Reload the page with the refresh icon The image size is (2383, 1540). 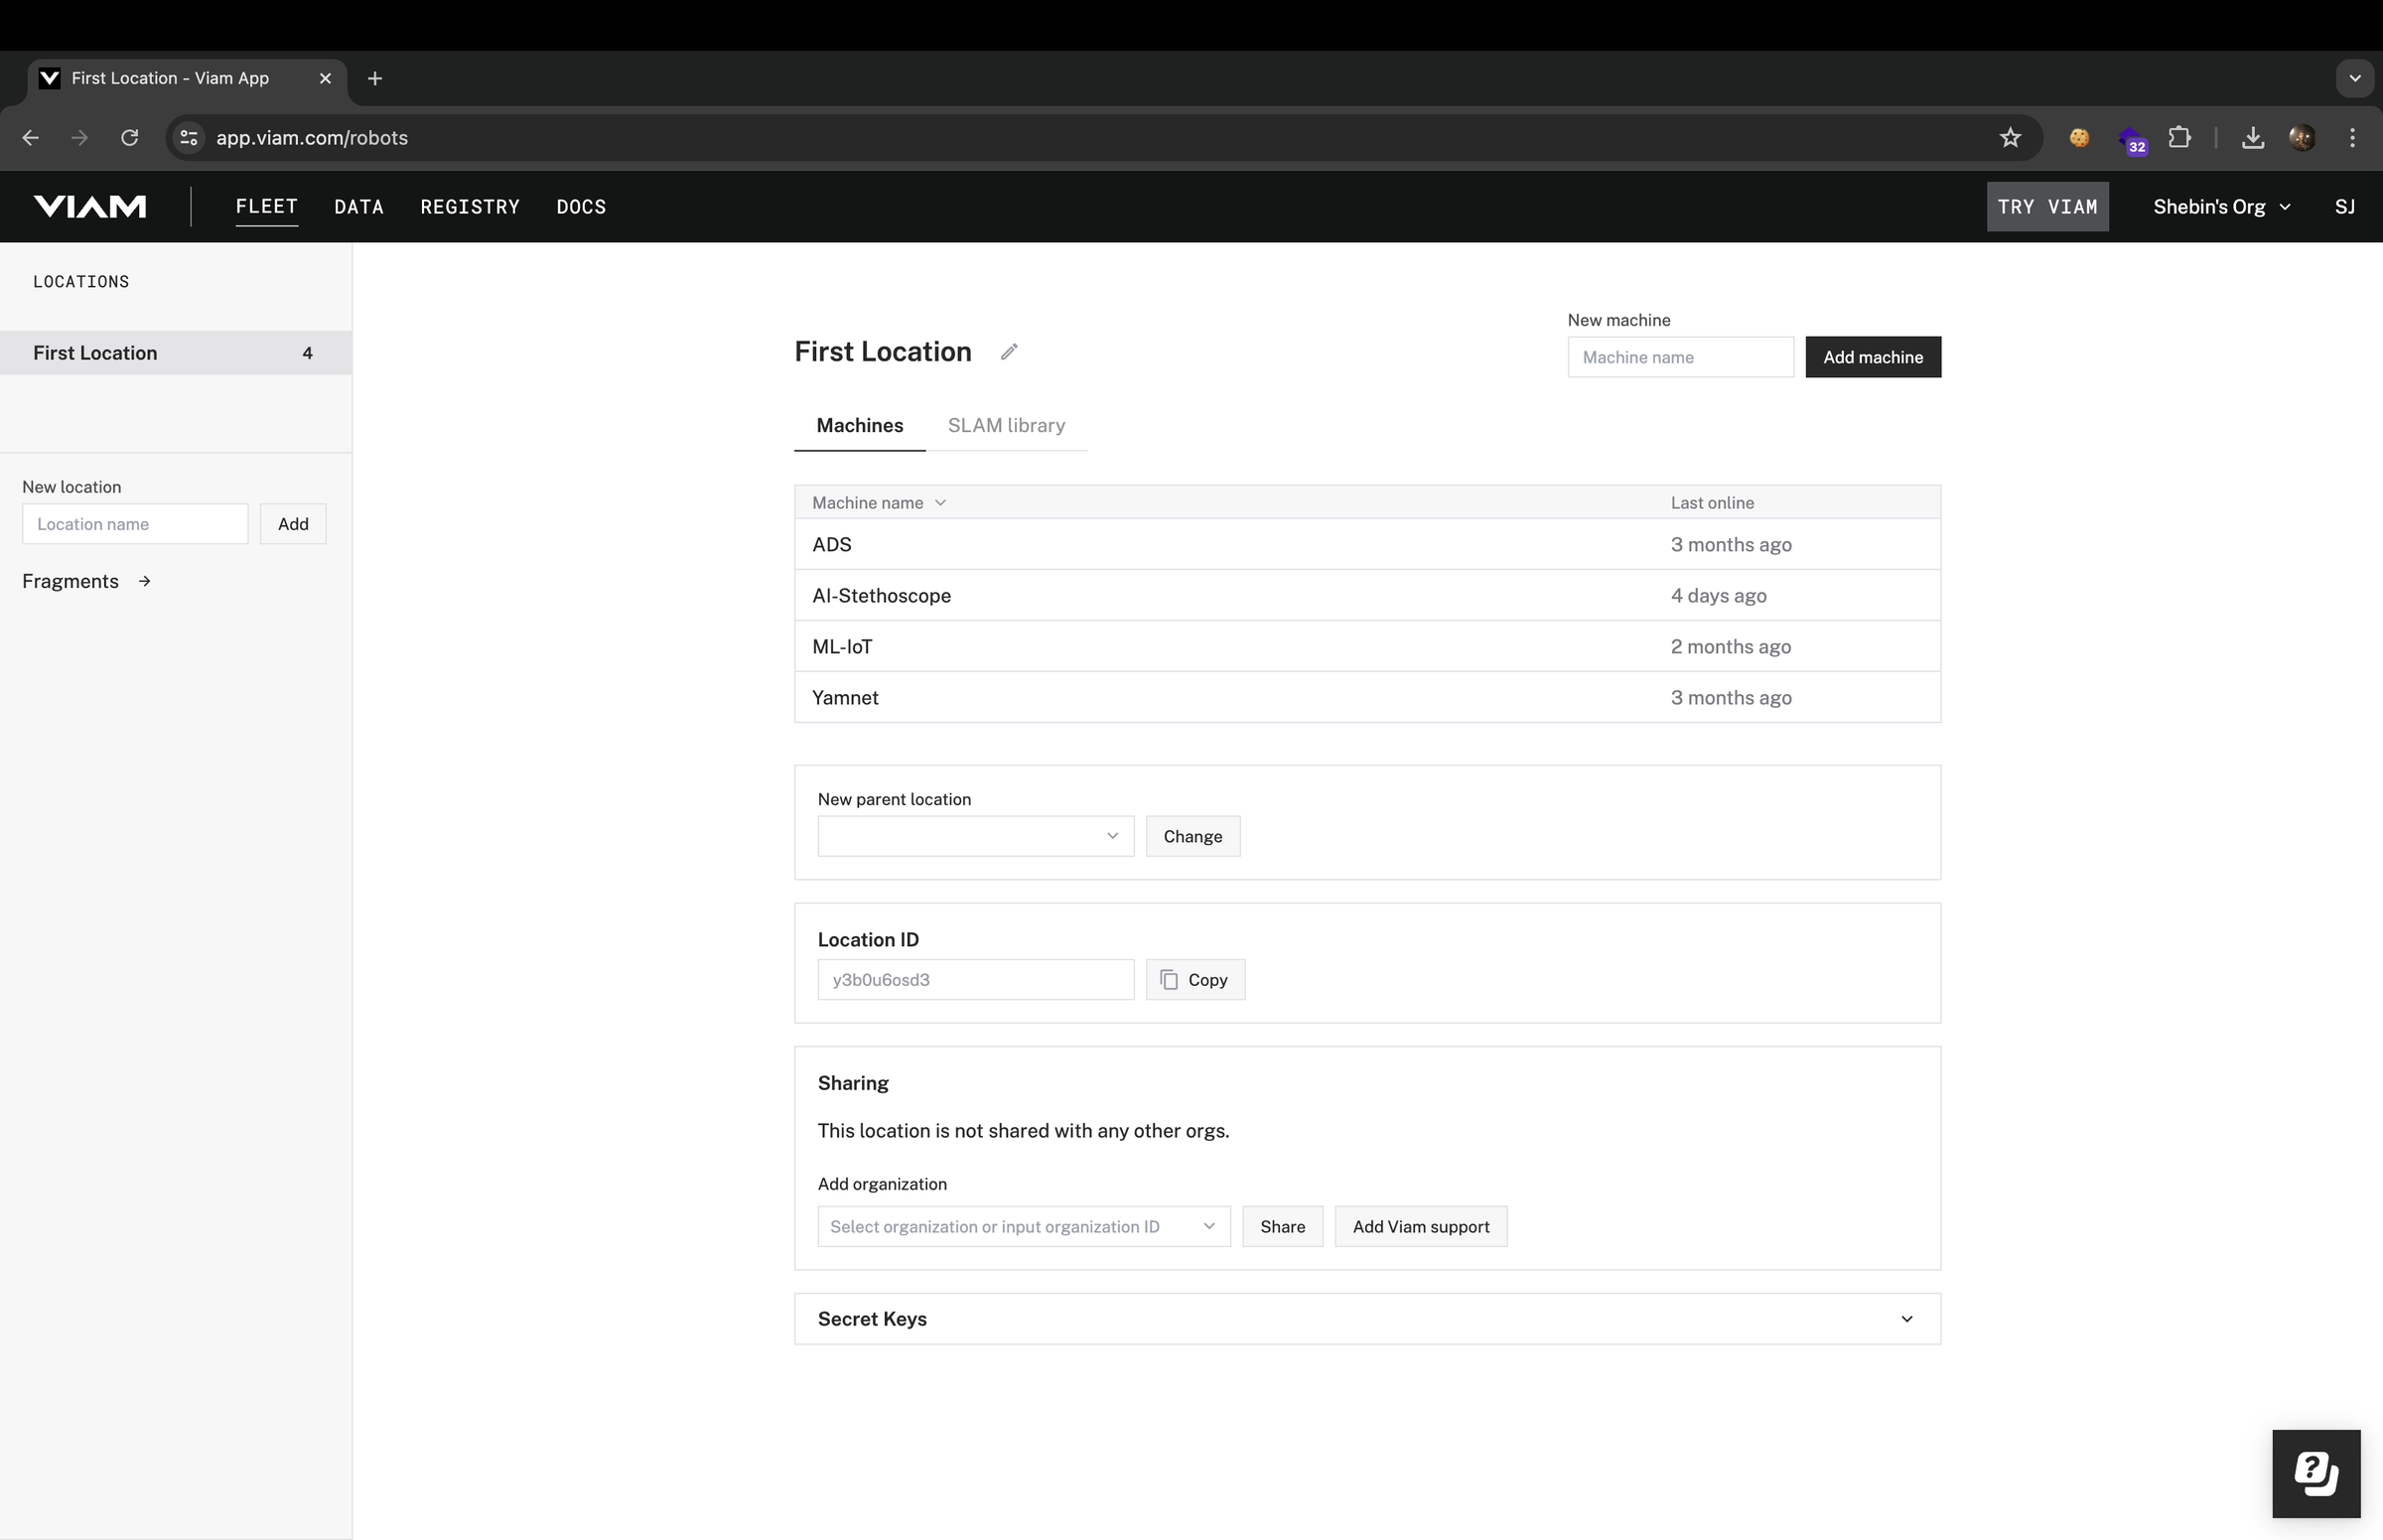(130, 138)
